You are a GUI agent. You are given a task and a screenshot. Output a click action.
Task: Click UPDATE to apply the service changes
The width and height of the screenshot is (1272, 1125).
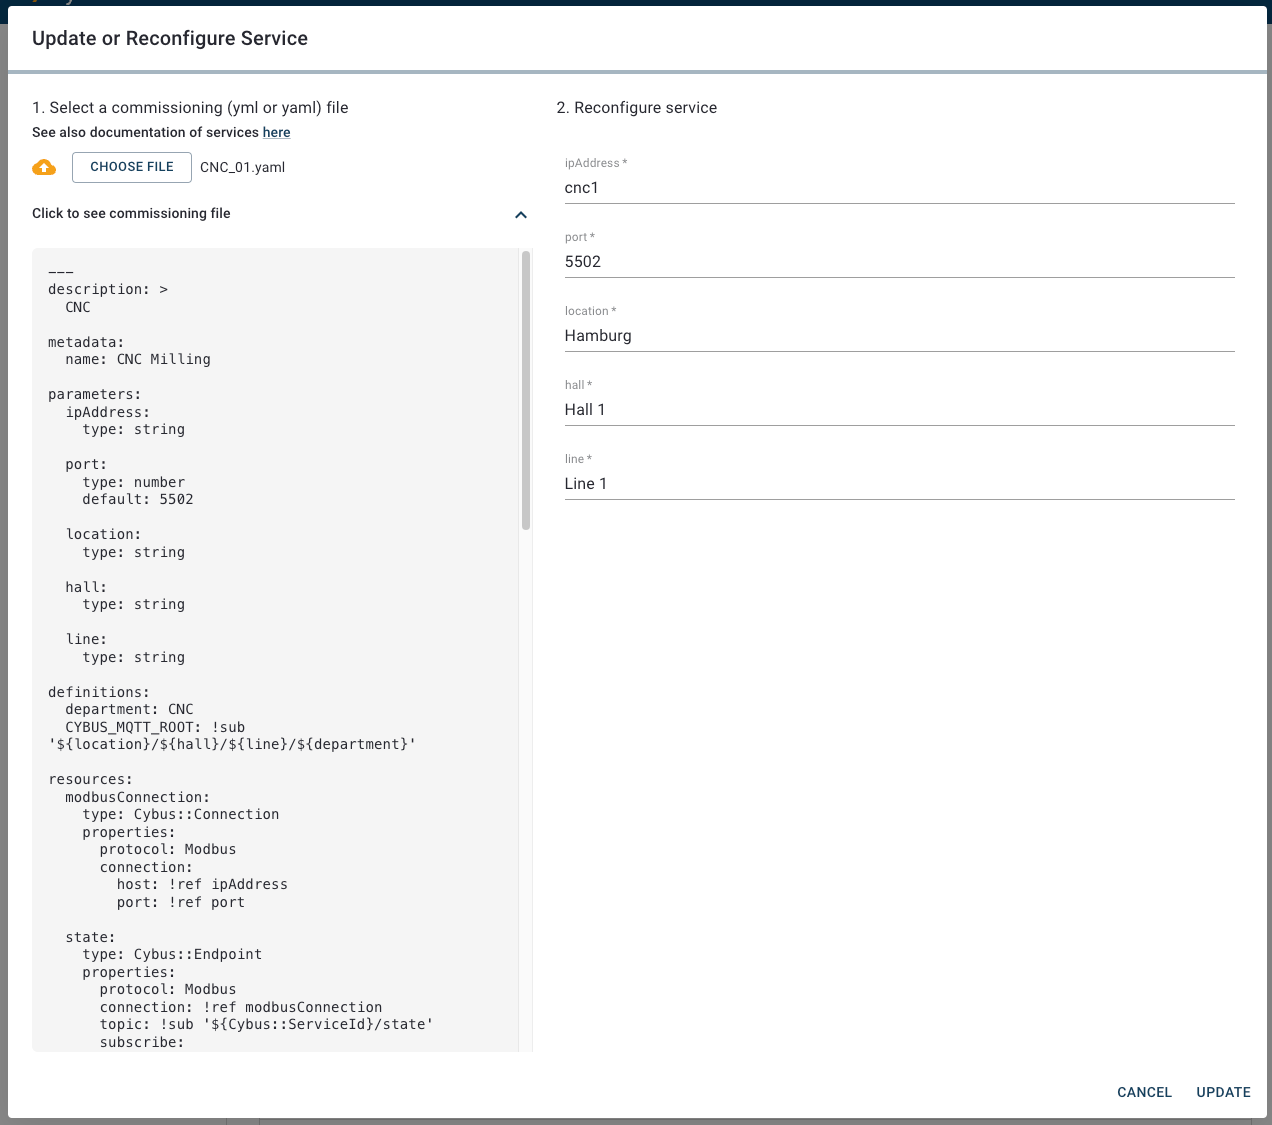pos(1223,1092)
